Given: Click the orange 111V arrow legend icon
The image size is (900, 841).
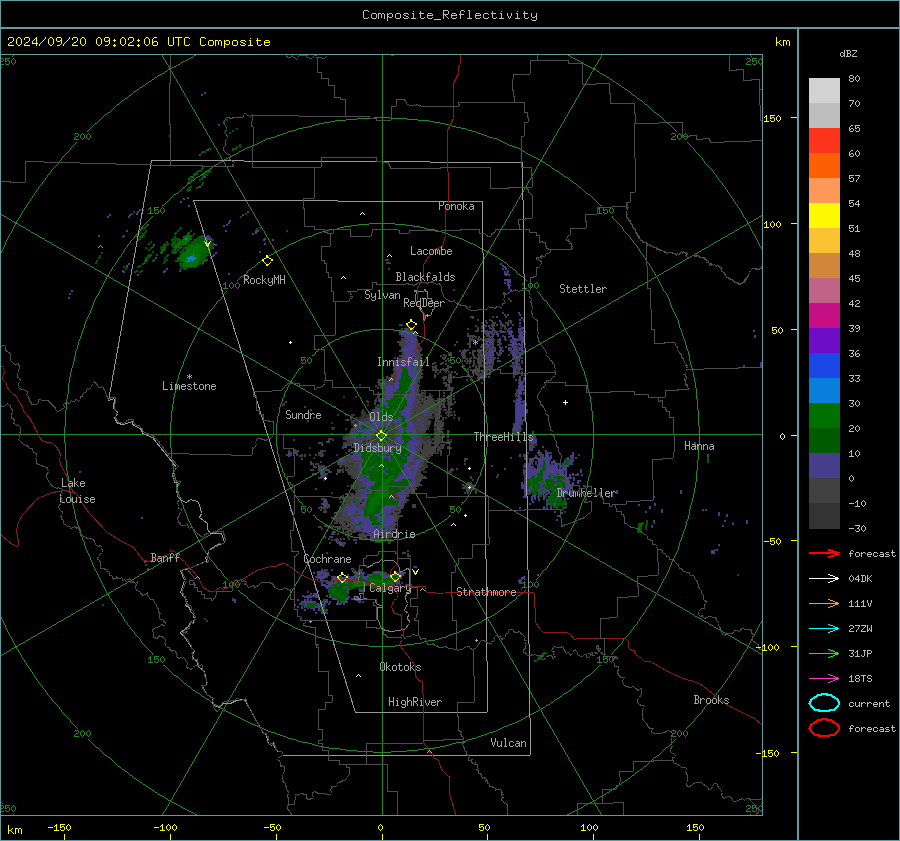Looking at the screenshot, I should click(x=824, y=603).
